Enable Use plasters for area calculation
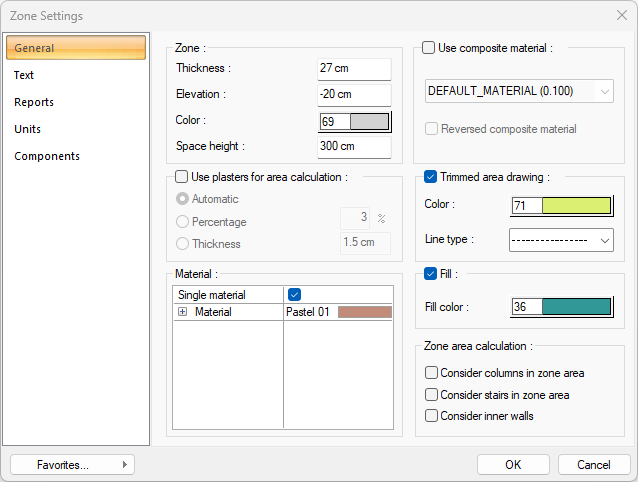This screenshot has width=638, height=482. 182,177
